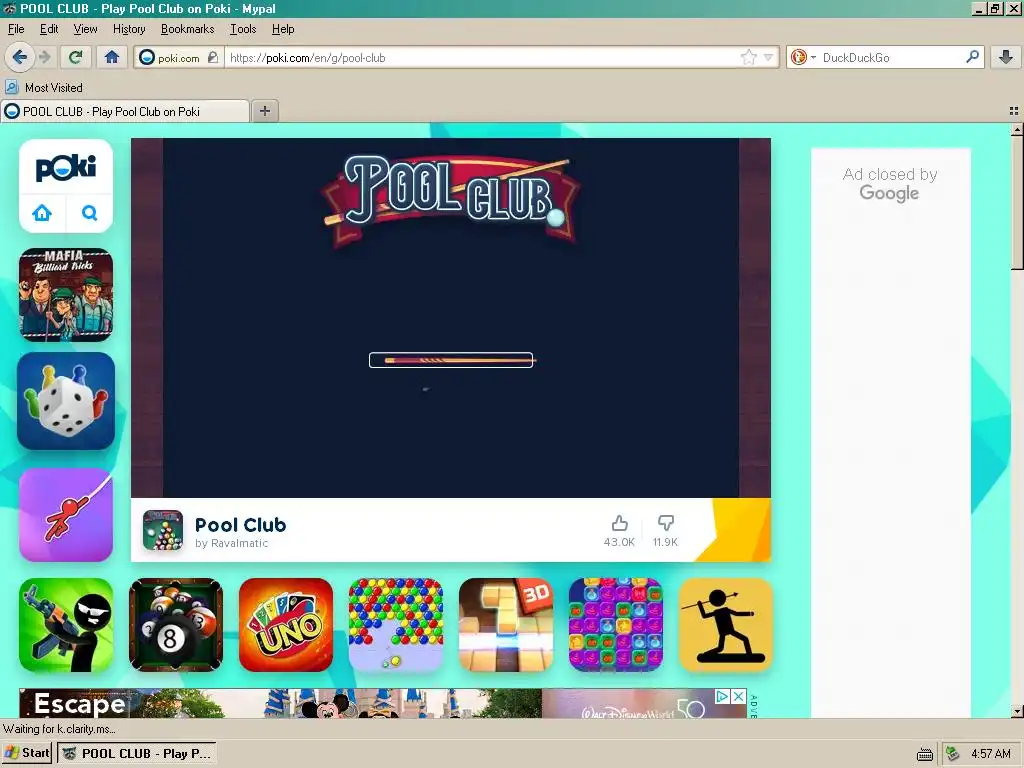Open the bubble shooter game tile
1024x768 pixels.
click(x=396, y=625)
